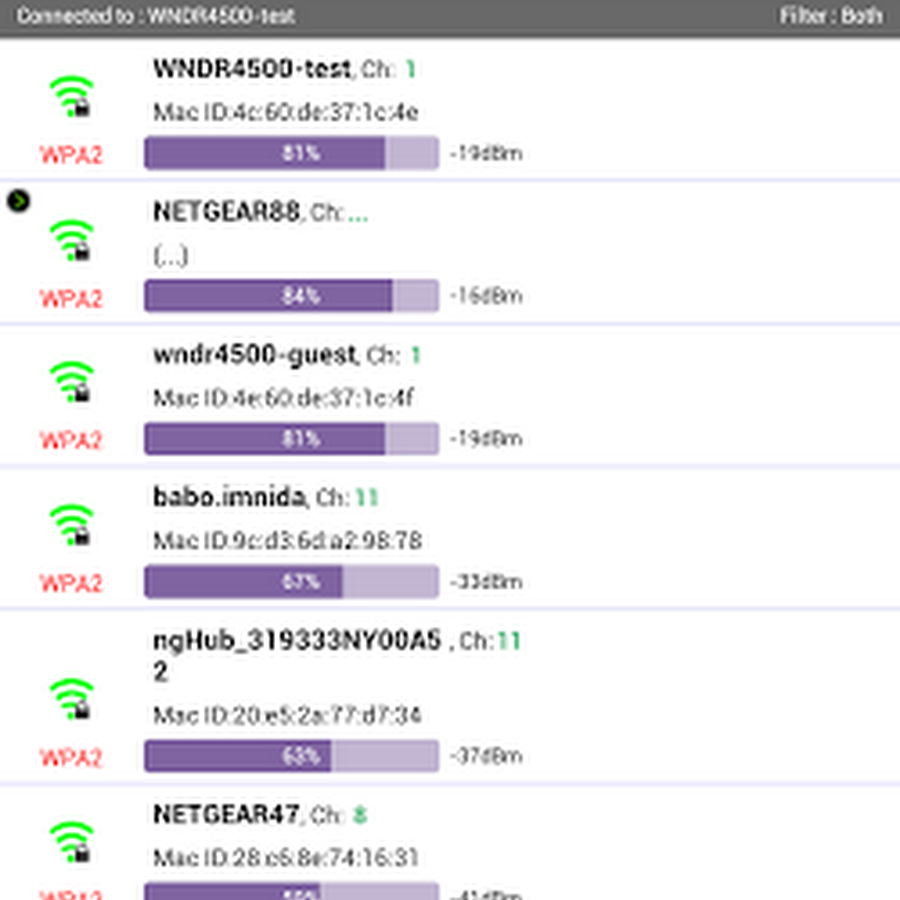Click the 81% signal bar for wndr4500-guest

tap(291, 439)
